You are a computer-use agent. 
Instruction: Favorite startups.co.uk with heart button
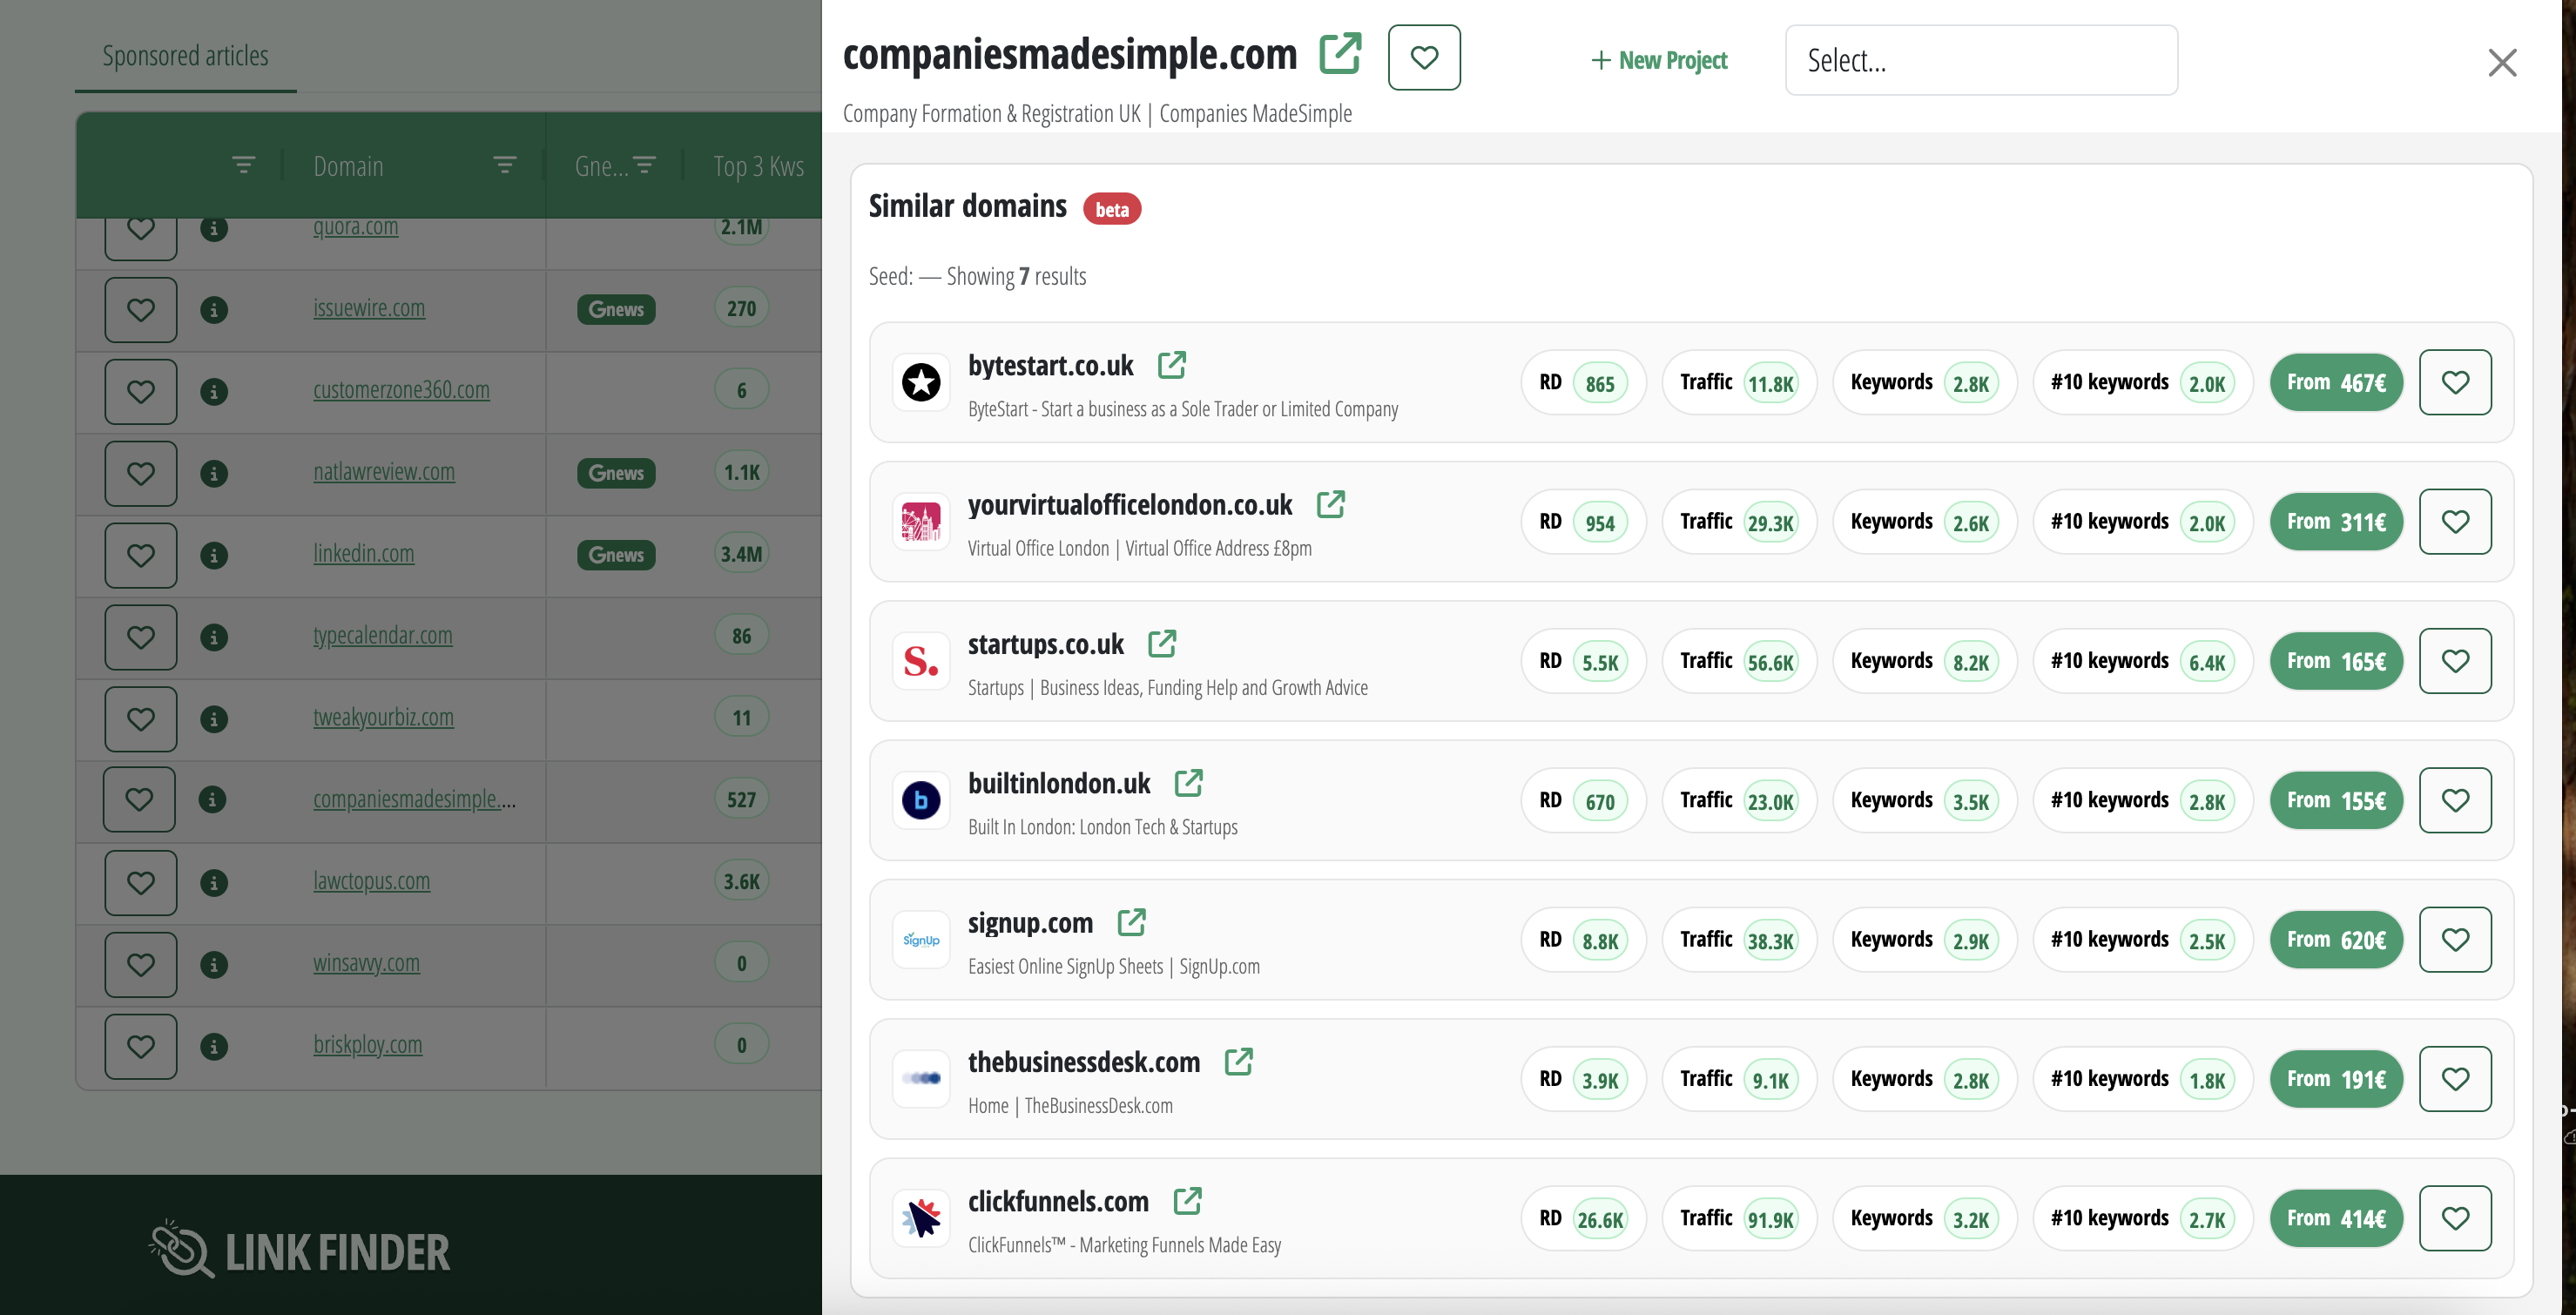pyautogui.click(x=2455, y=661)
